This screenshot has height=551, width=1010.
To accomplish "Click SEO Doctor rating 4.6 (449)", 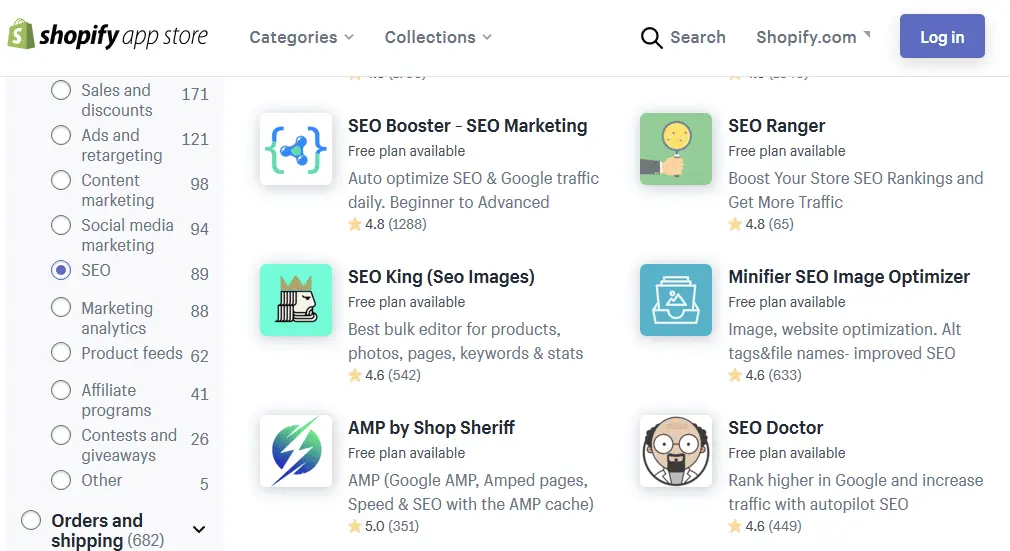I will 765,526.
